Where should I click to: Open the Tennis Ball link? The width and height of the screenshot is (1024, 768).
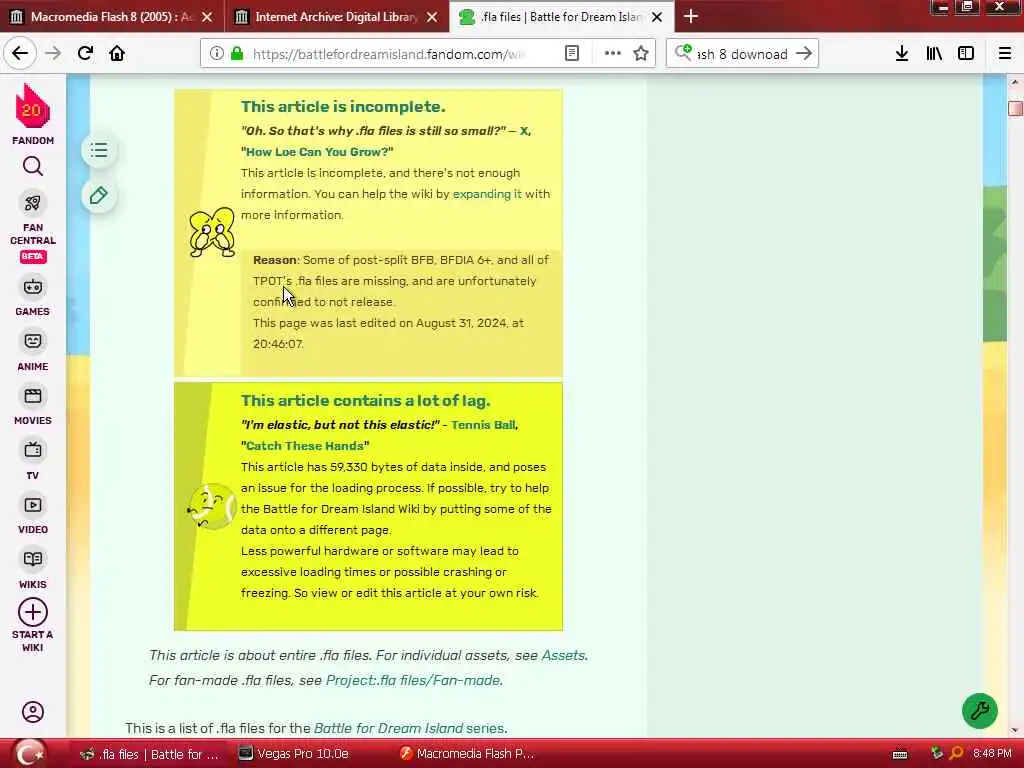click(x=483, y=425)
